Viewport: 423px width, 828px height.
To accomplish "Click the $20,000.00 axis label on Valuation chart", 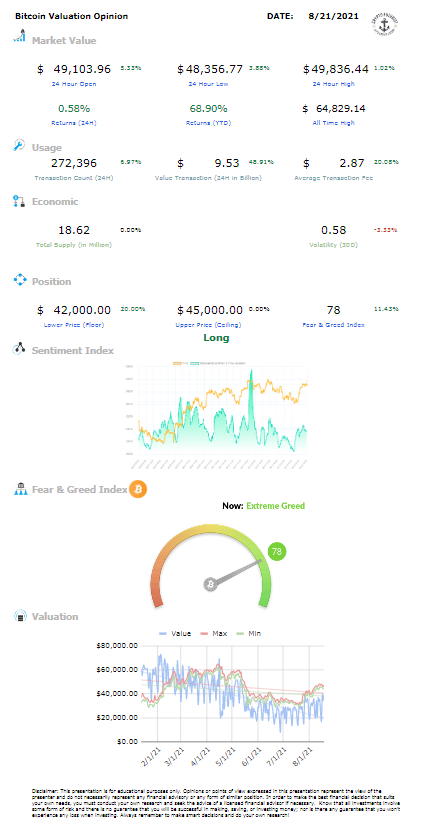I will [117, 717].
